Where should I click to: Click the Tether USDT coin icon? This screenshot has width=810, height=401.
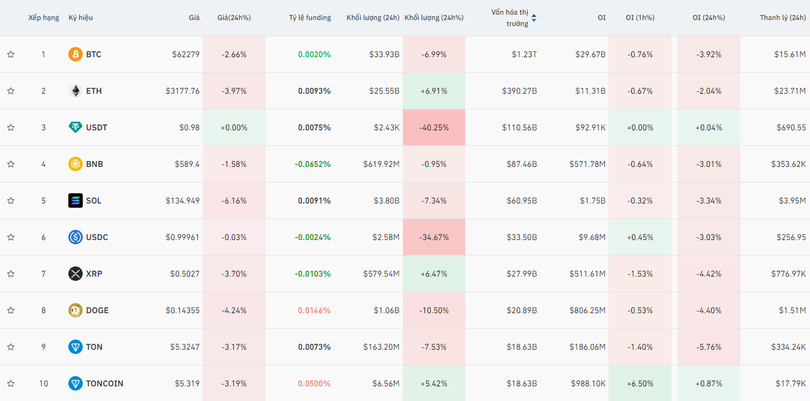tap(75, 127)
